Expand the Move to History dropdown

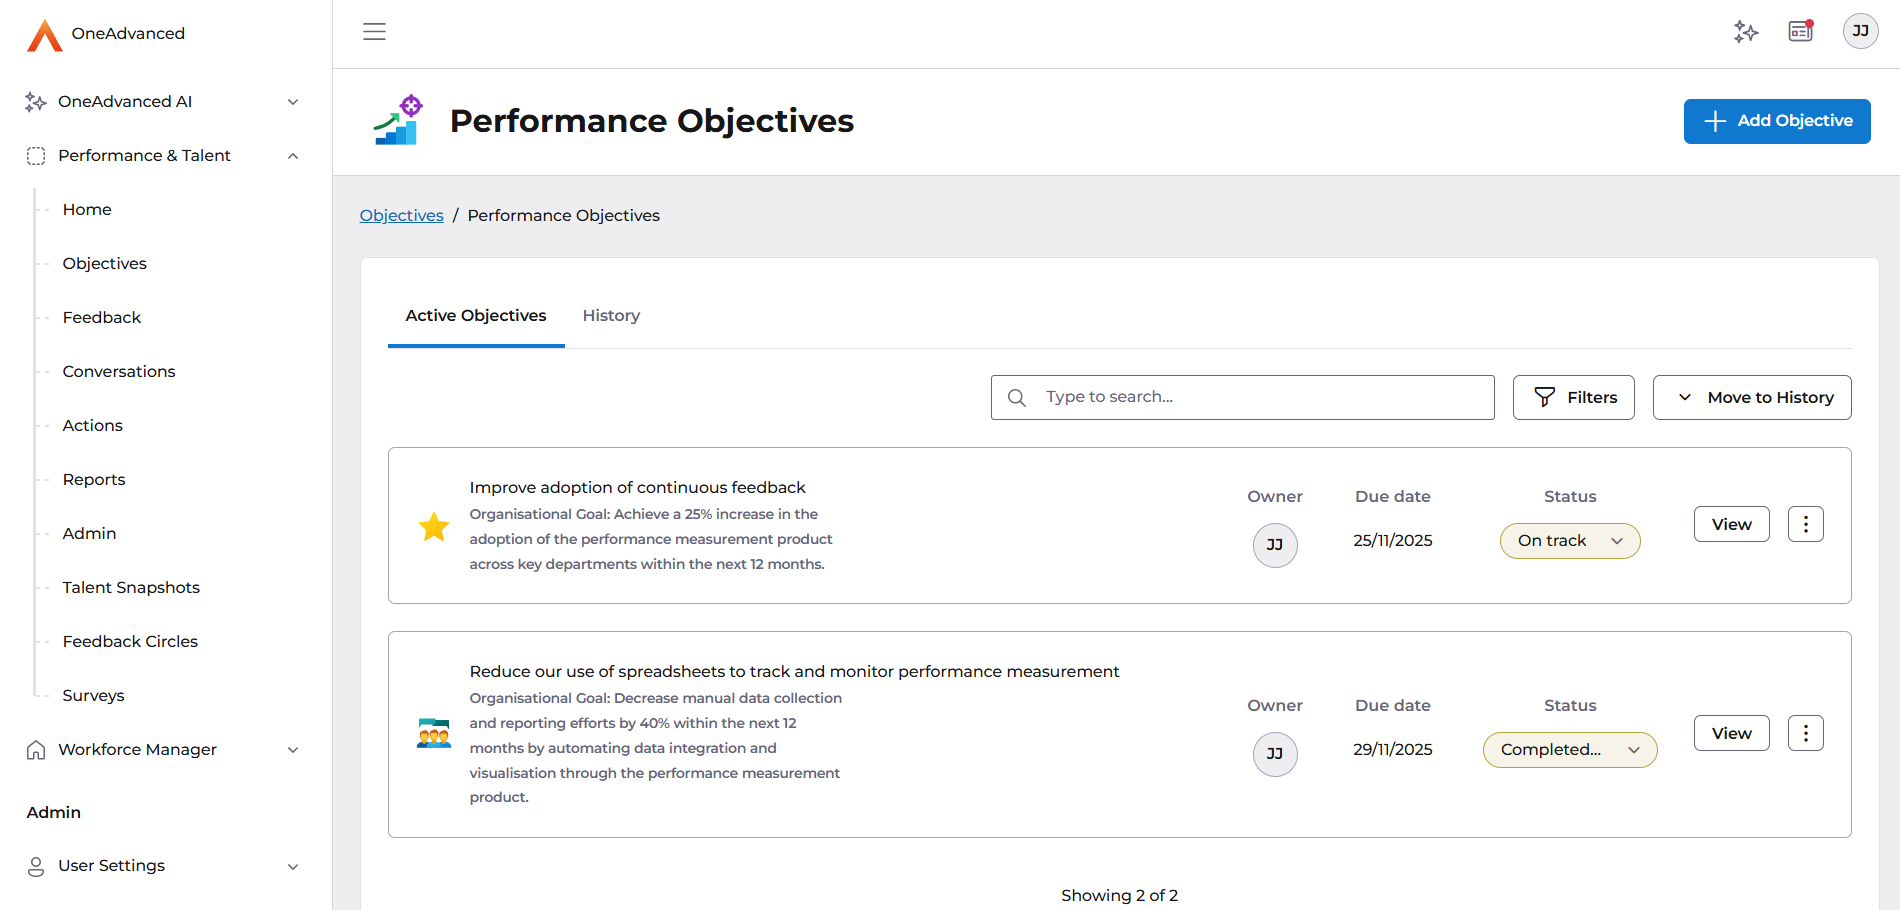coord(1751,398)
